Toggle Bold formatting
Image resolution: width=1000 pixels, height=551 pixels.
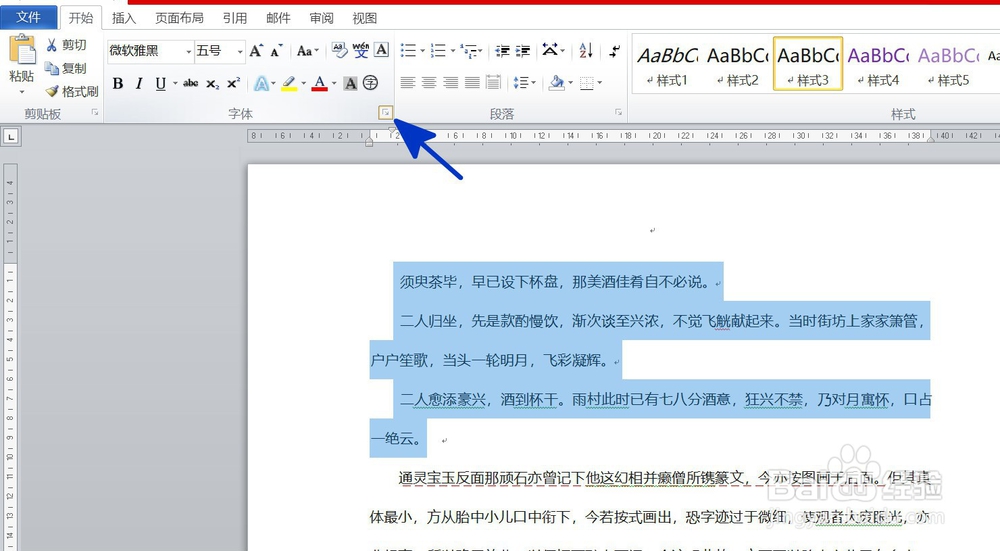click(118, 84)
